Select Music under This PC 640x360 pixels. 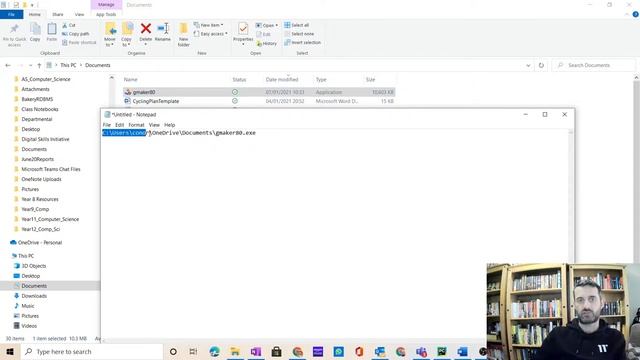28,306
